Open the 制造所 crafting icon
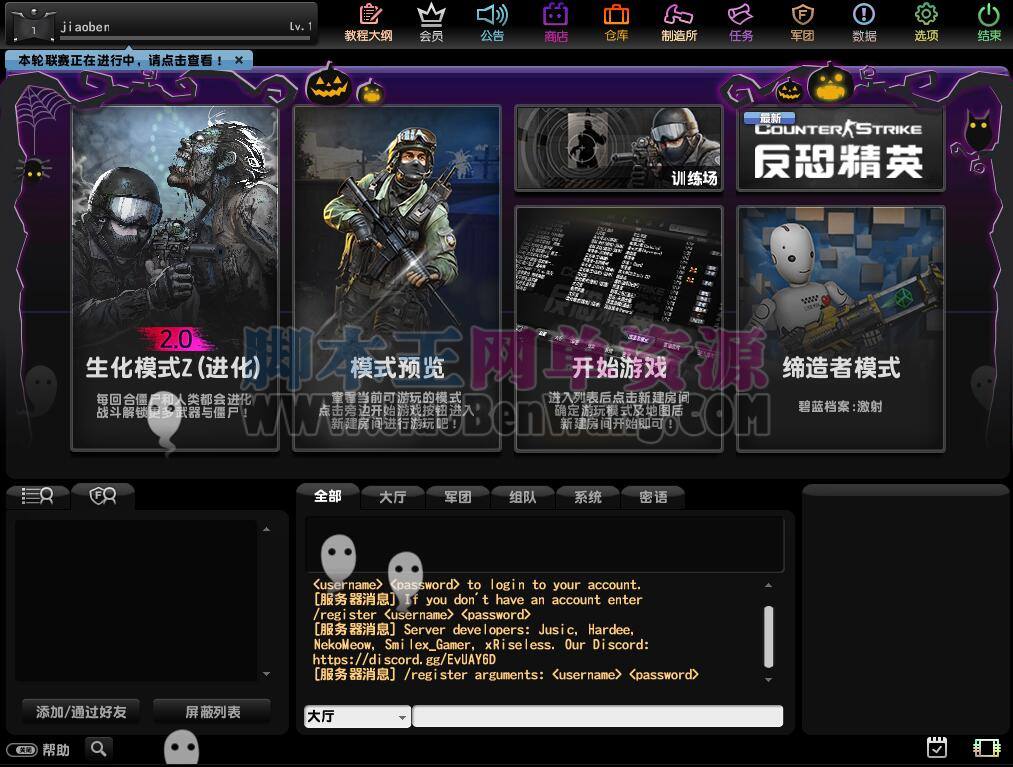The image size is (1013, 767). (678, 23)
